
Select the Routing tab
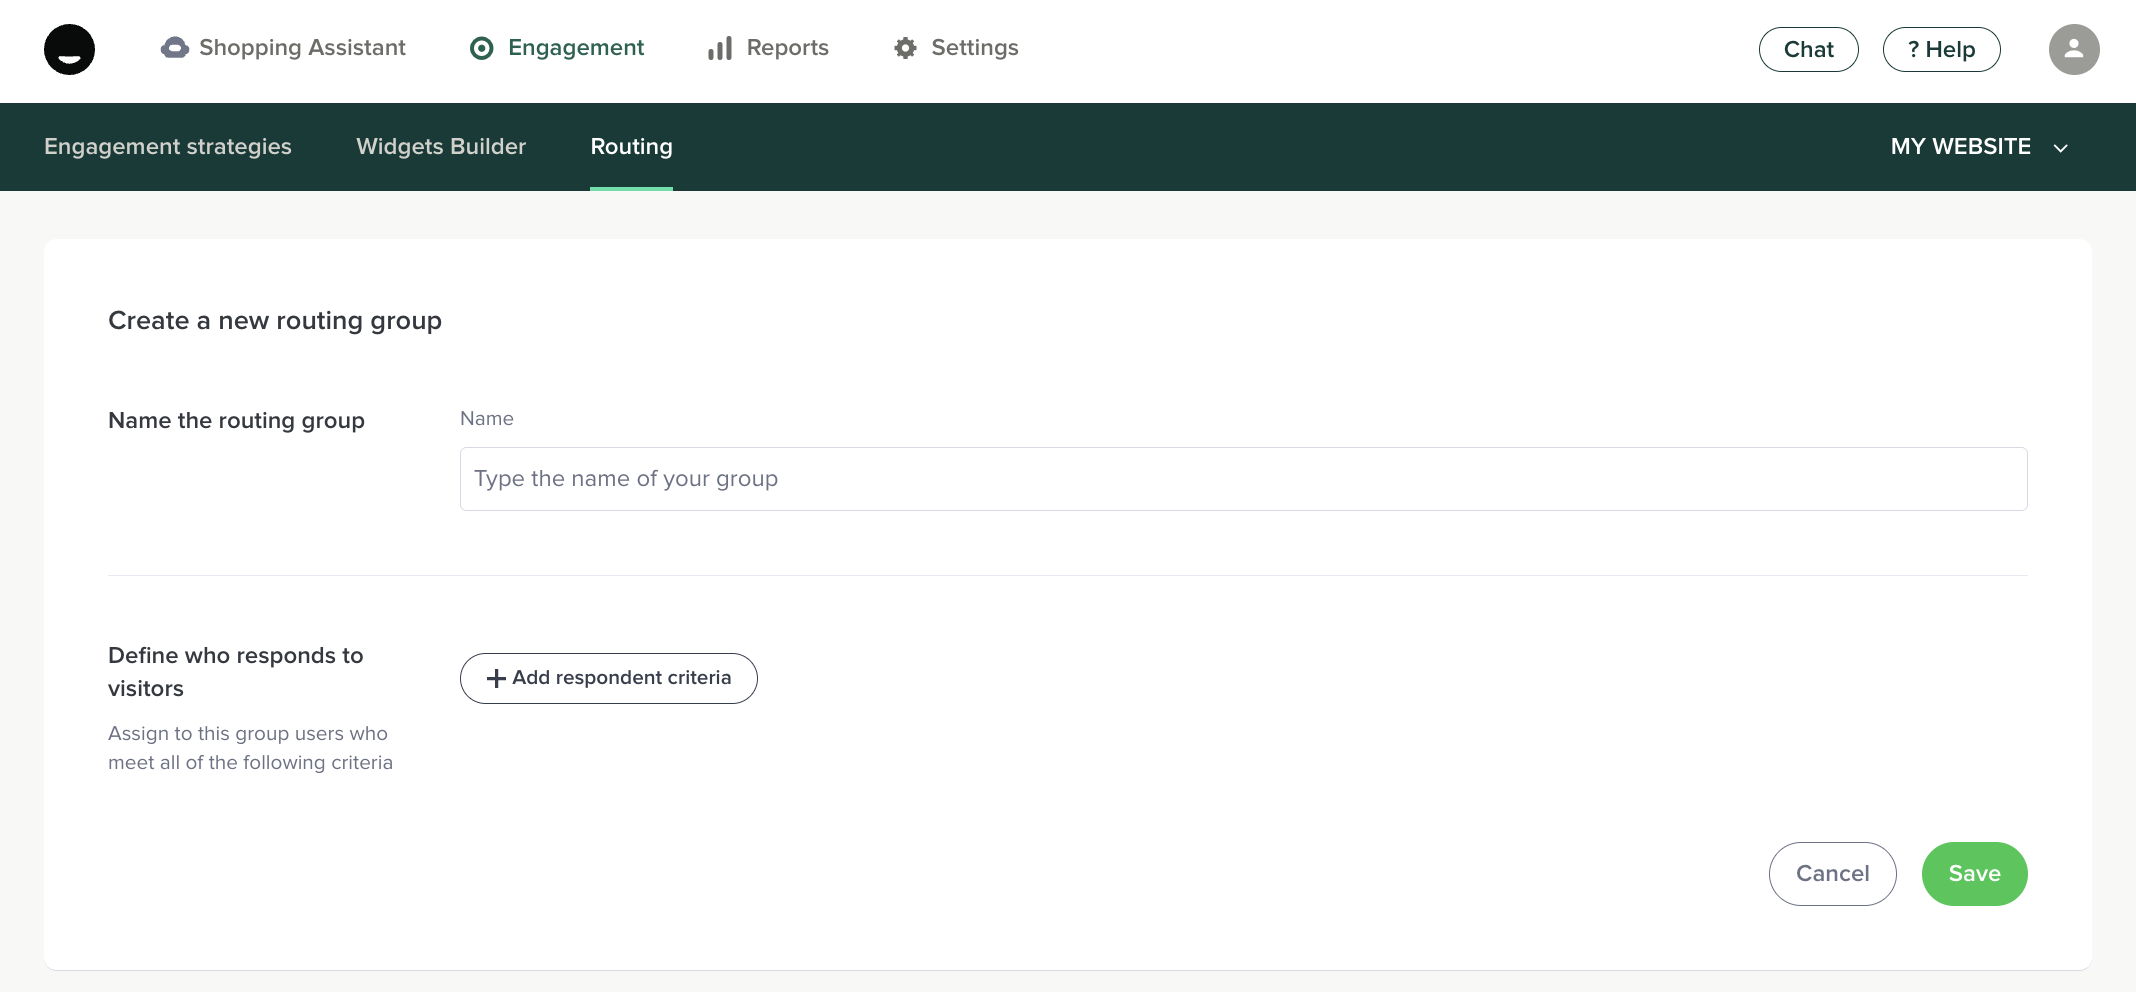pos(631,147)
